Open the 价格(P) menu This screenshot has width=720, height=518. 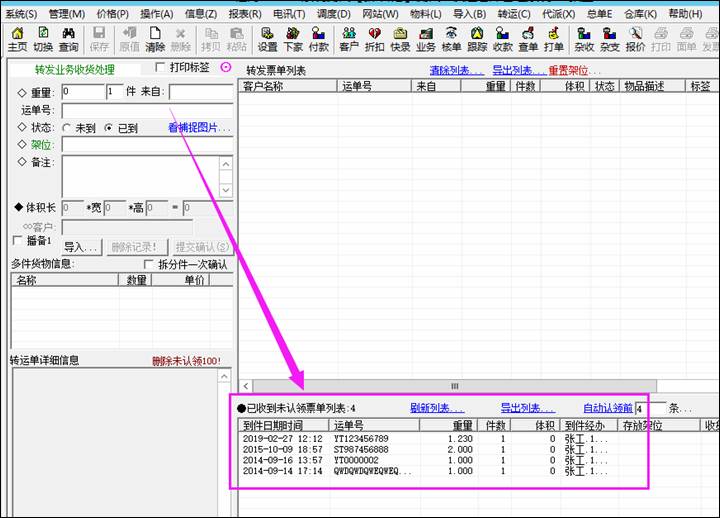point(112,14)
